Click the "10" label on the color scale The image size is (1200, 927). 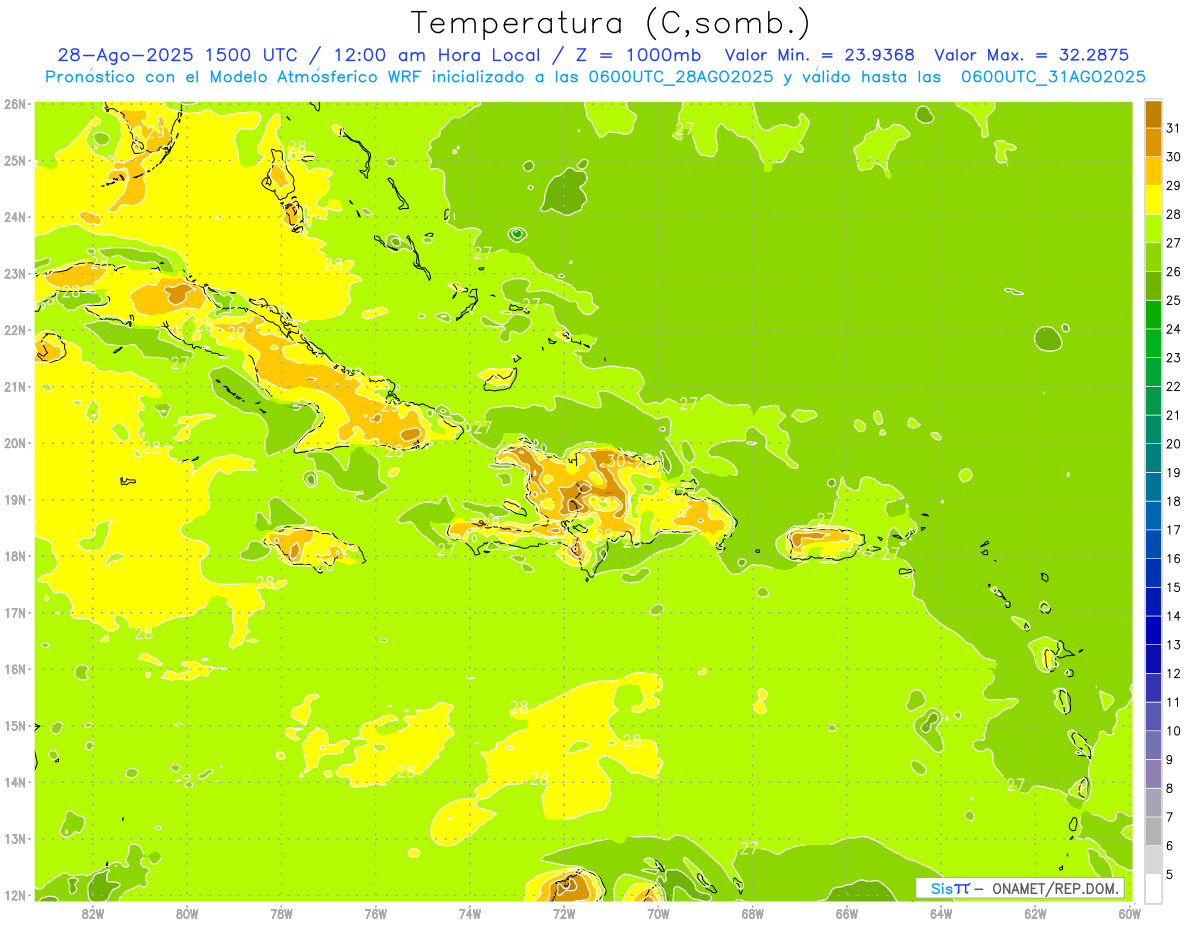click(1173, 731)
